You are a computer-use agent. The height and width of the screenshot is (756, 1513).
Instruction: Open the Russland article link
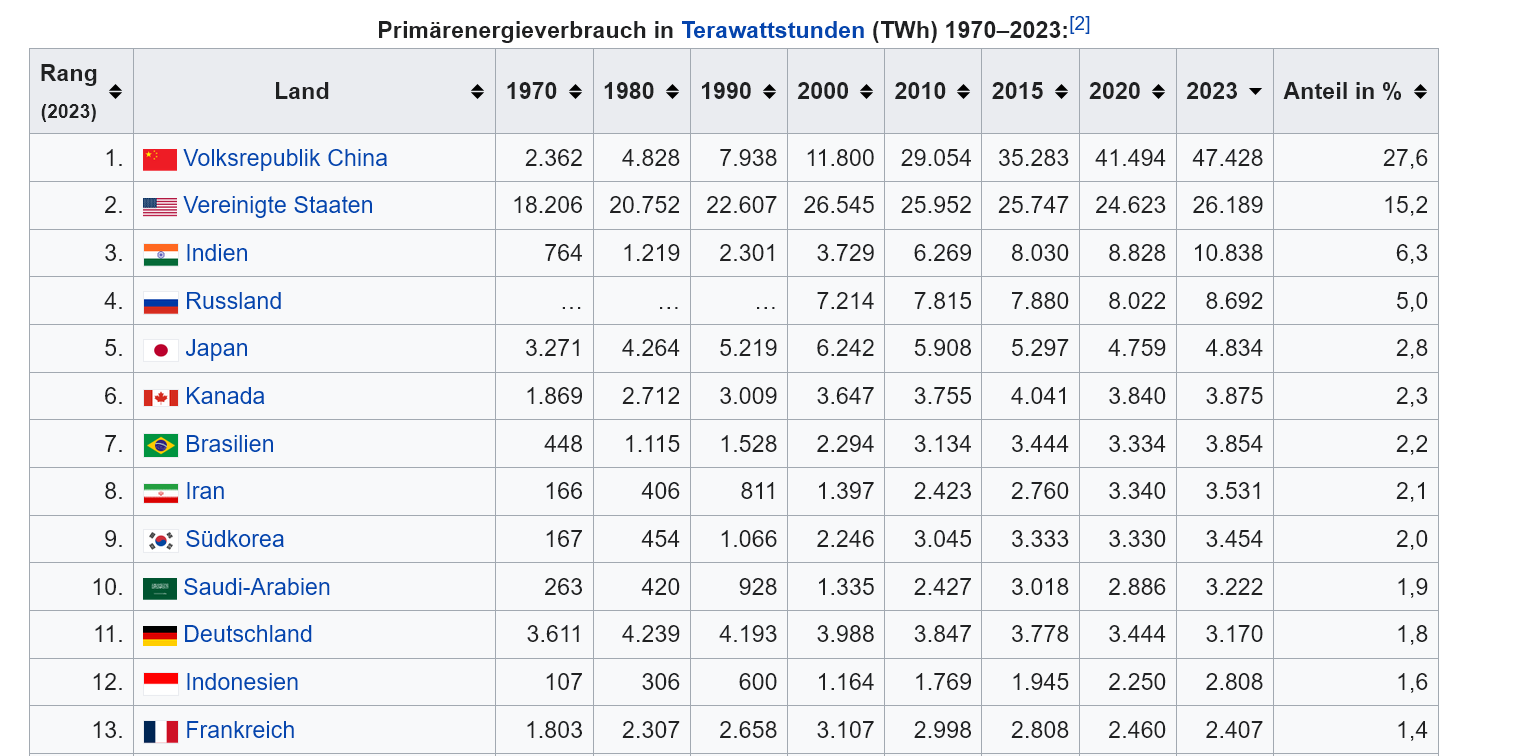234,301
